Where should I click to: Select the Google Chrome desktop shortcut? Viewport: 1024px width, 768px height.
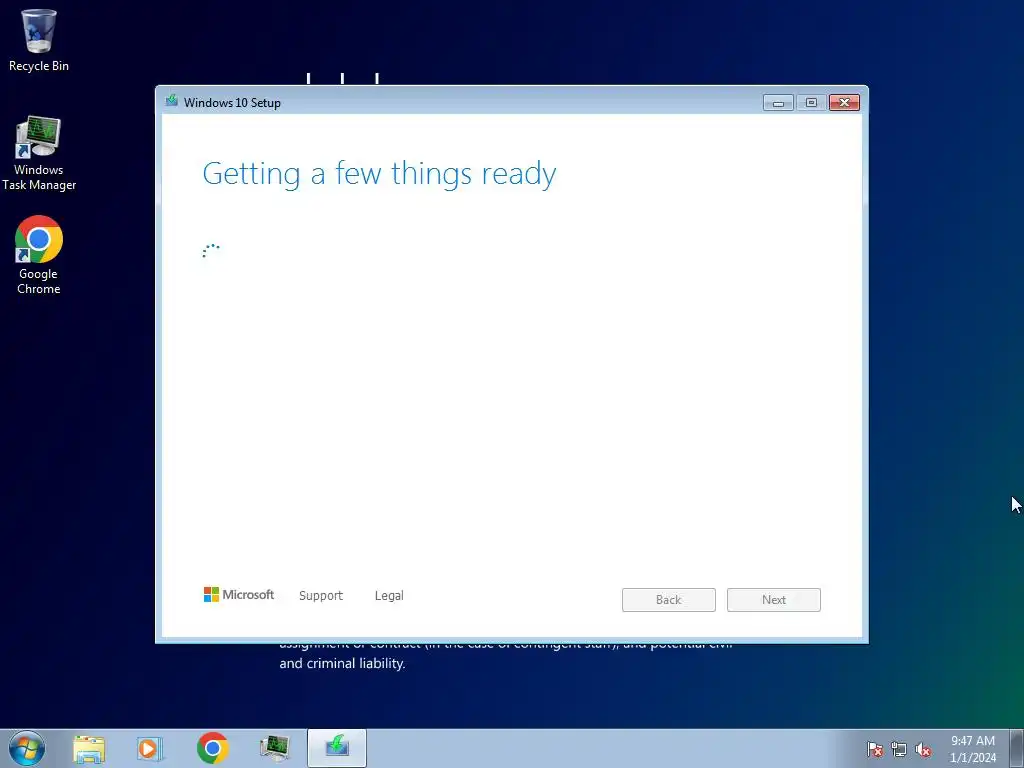[39, 255]
